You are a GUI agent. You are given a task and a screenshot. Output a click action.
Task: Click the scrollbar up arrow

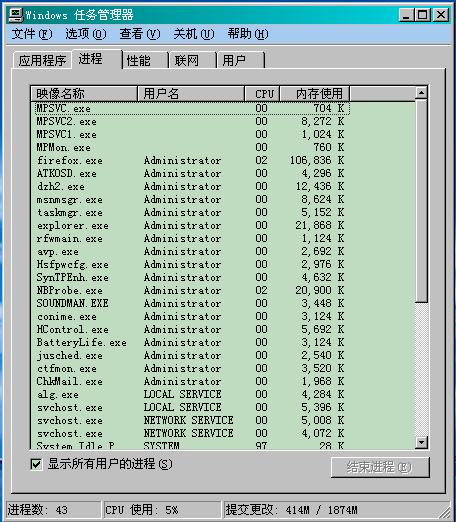[x=421, y=93]
